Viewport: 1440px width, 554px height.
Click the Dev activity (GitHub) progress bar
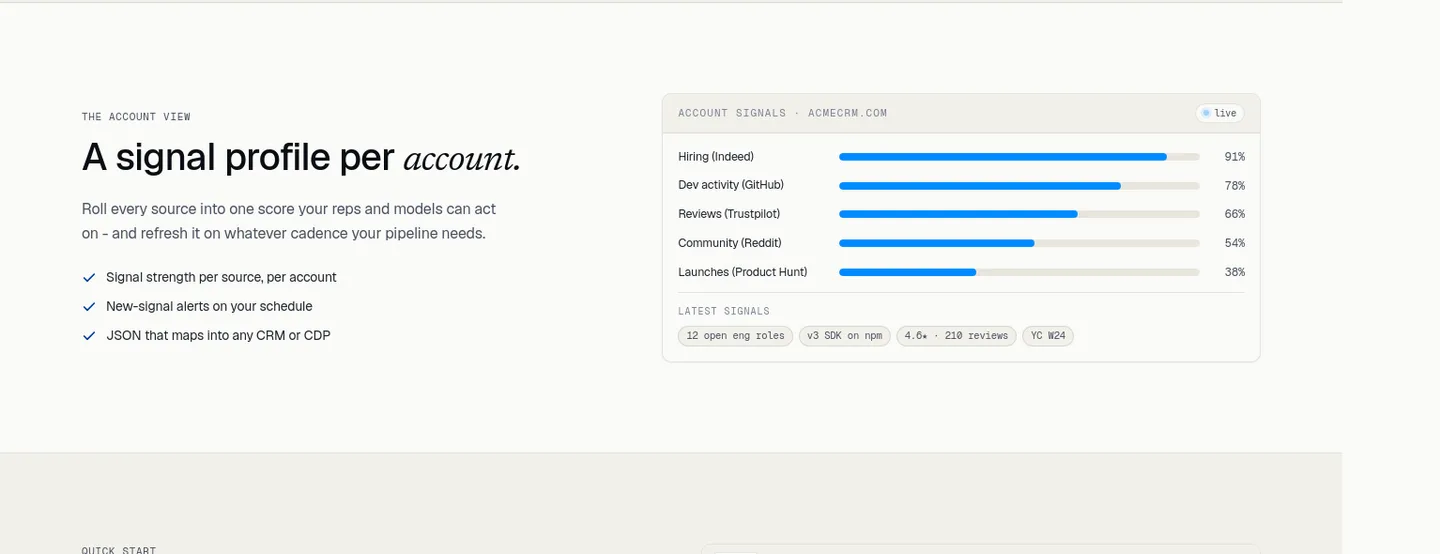click(1019, 186)
